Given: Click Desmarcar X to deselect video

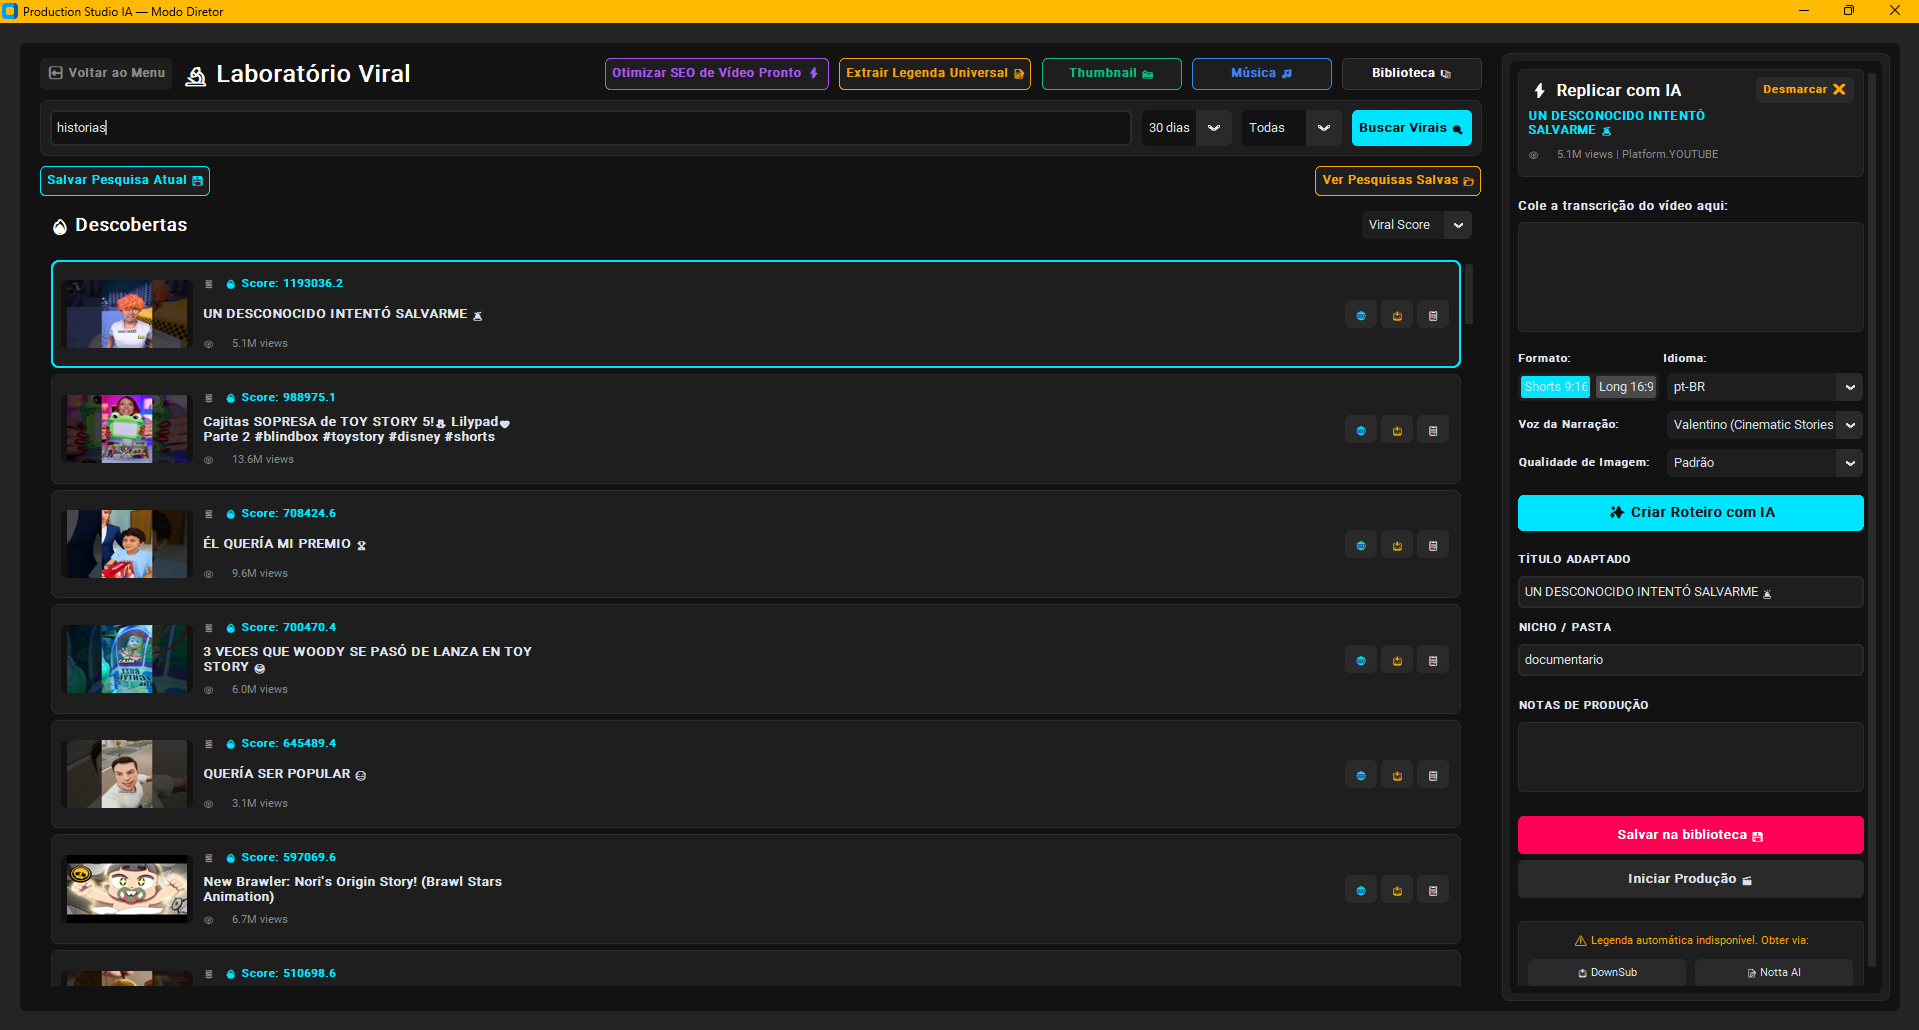Looking at the screenshot, I should 1805,90.
